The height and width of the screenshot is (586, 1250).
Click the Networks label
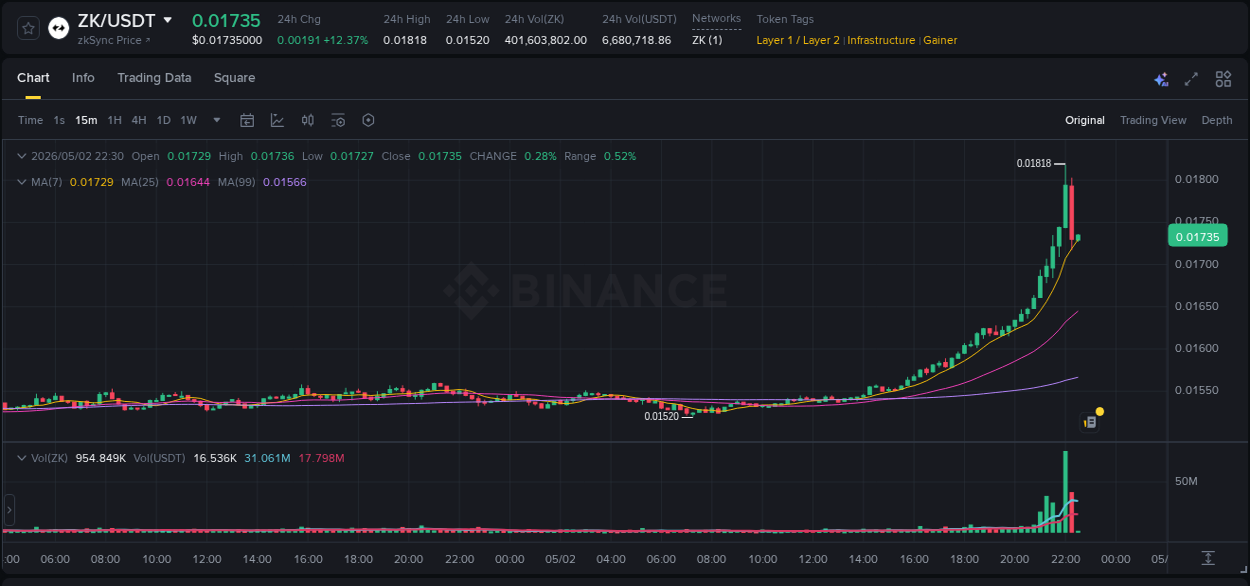tap(716, 18)
